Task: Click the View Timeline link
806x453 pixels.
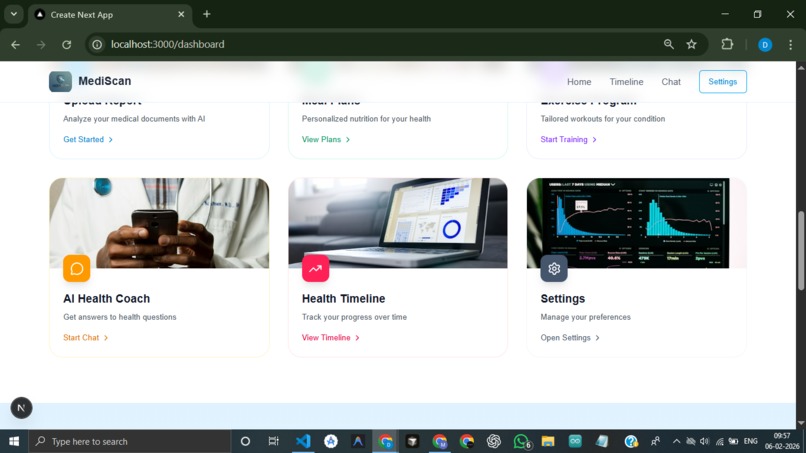Action: click(331, 338)
